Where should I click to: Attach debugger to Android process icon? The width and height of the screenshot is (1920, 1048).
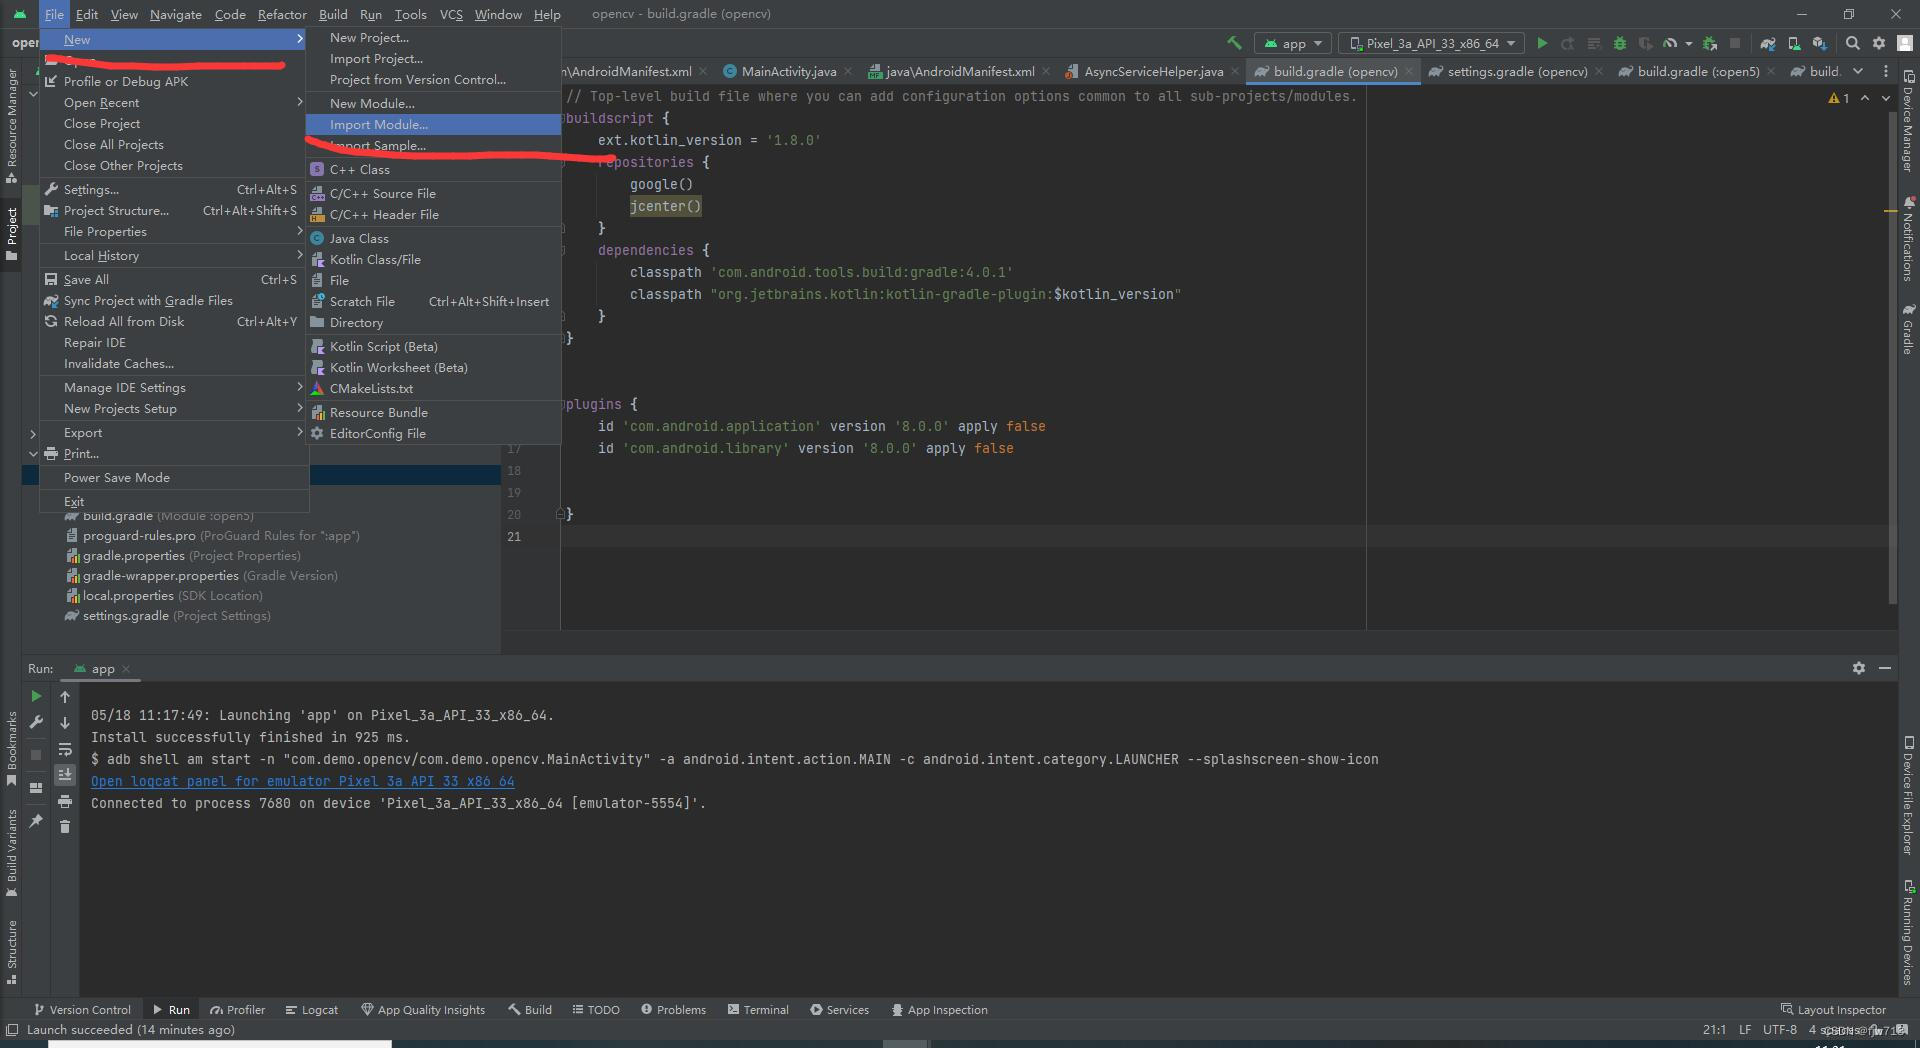(1710, 43)
